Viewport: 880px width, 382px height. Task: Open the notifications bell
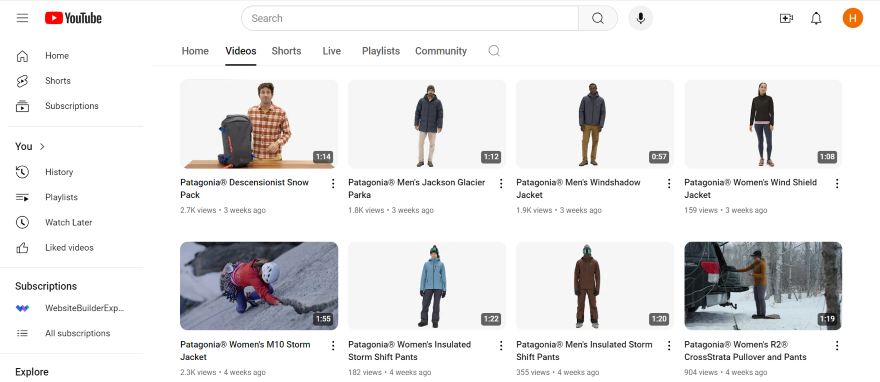coord(816,18)
